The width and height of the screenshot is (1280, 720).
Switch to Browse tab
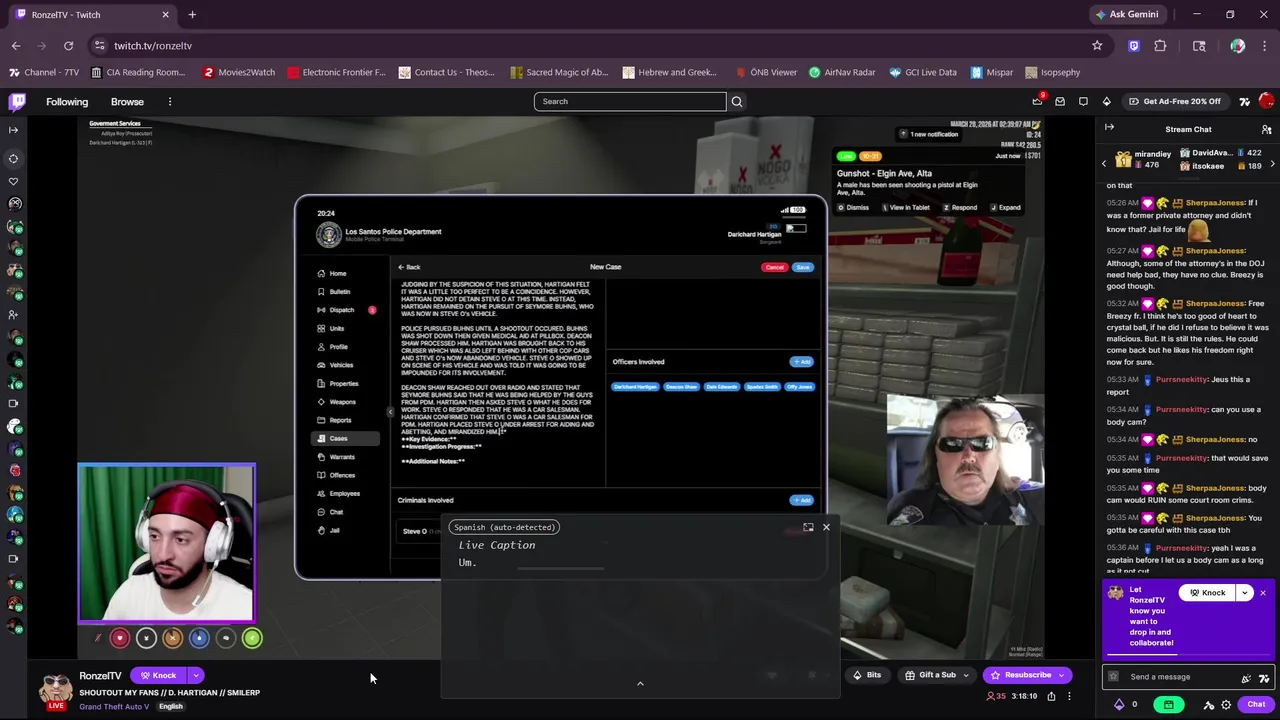(x=127, y=101)
